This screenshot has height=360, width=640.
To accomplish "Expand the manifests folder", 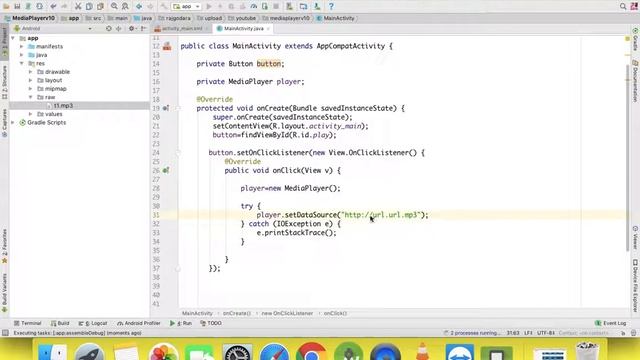I will pos(22,47).
